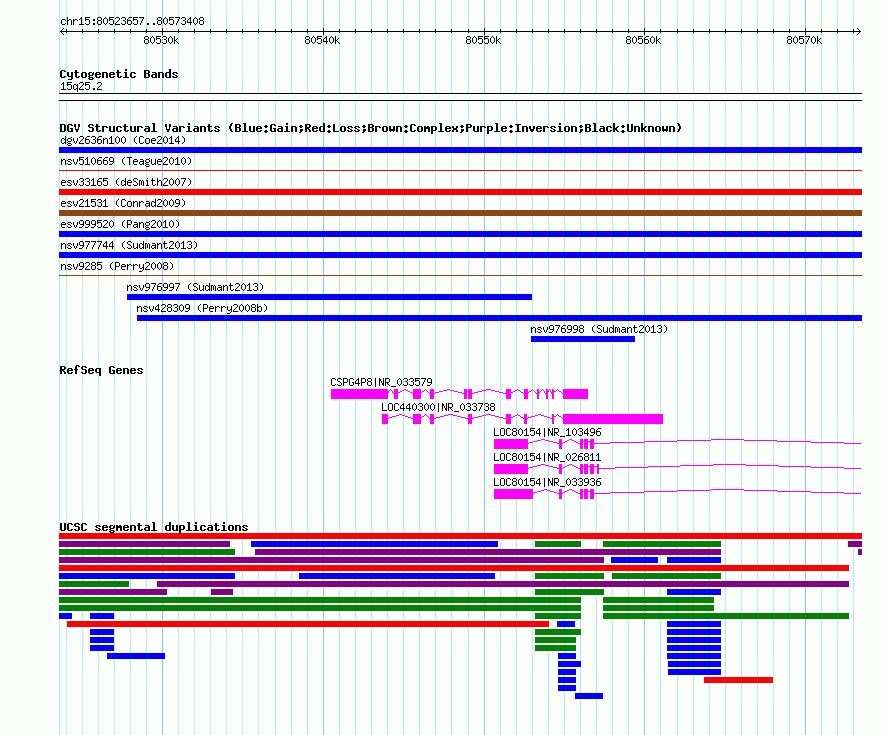Click the first wide exon of CSPG4P8
This screenshot has height=735, width=890.
pos(359,394)
